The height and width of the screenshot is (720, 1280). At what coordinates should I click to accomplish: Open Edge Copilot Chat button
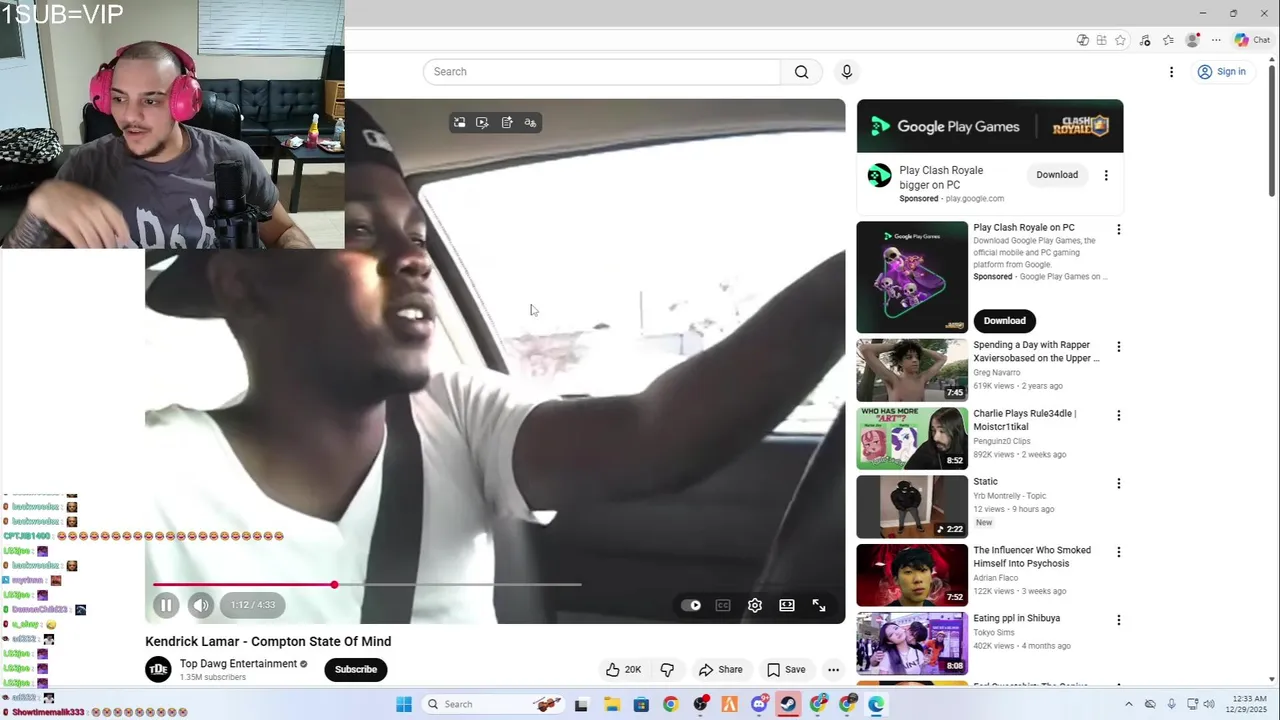pos(1252,40)
